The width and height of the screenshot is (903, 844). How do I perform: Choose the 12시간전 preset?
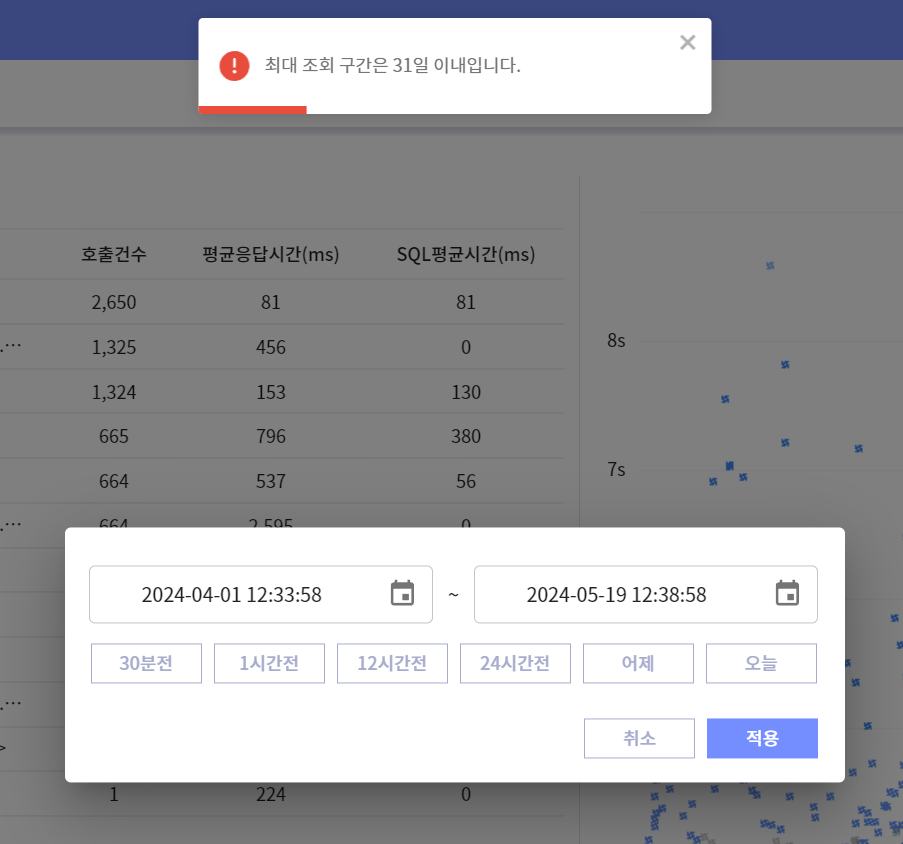click(x=392, y=663)
